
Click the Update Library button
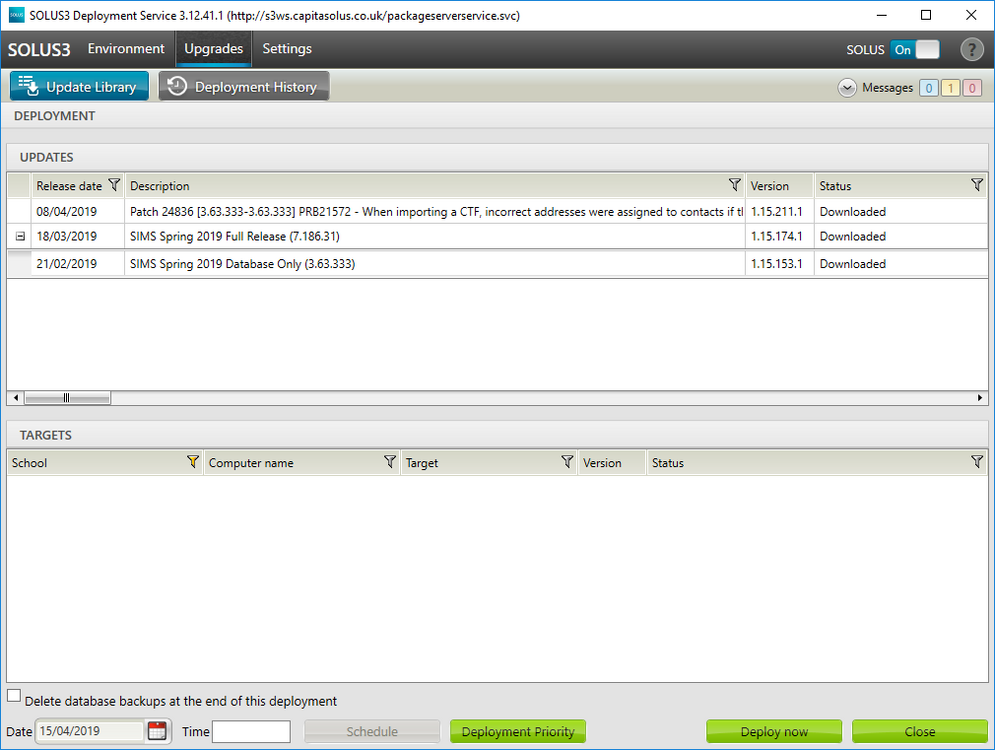pyautogui.click(x=79, y=86)
